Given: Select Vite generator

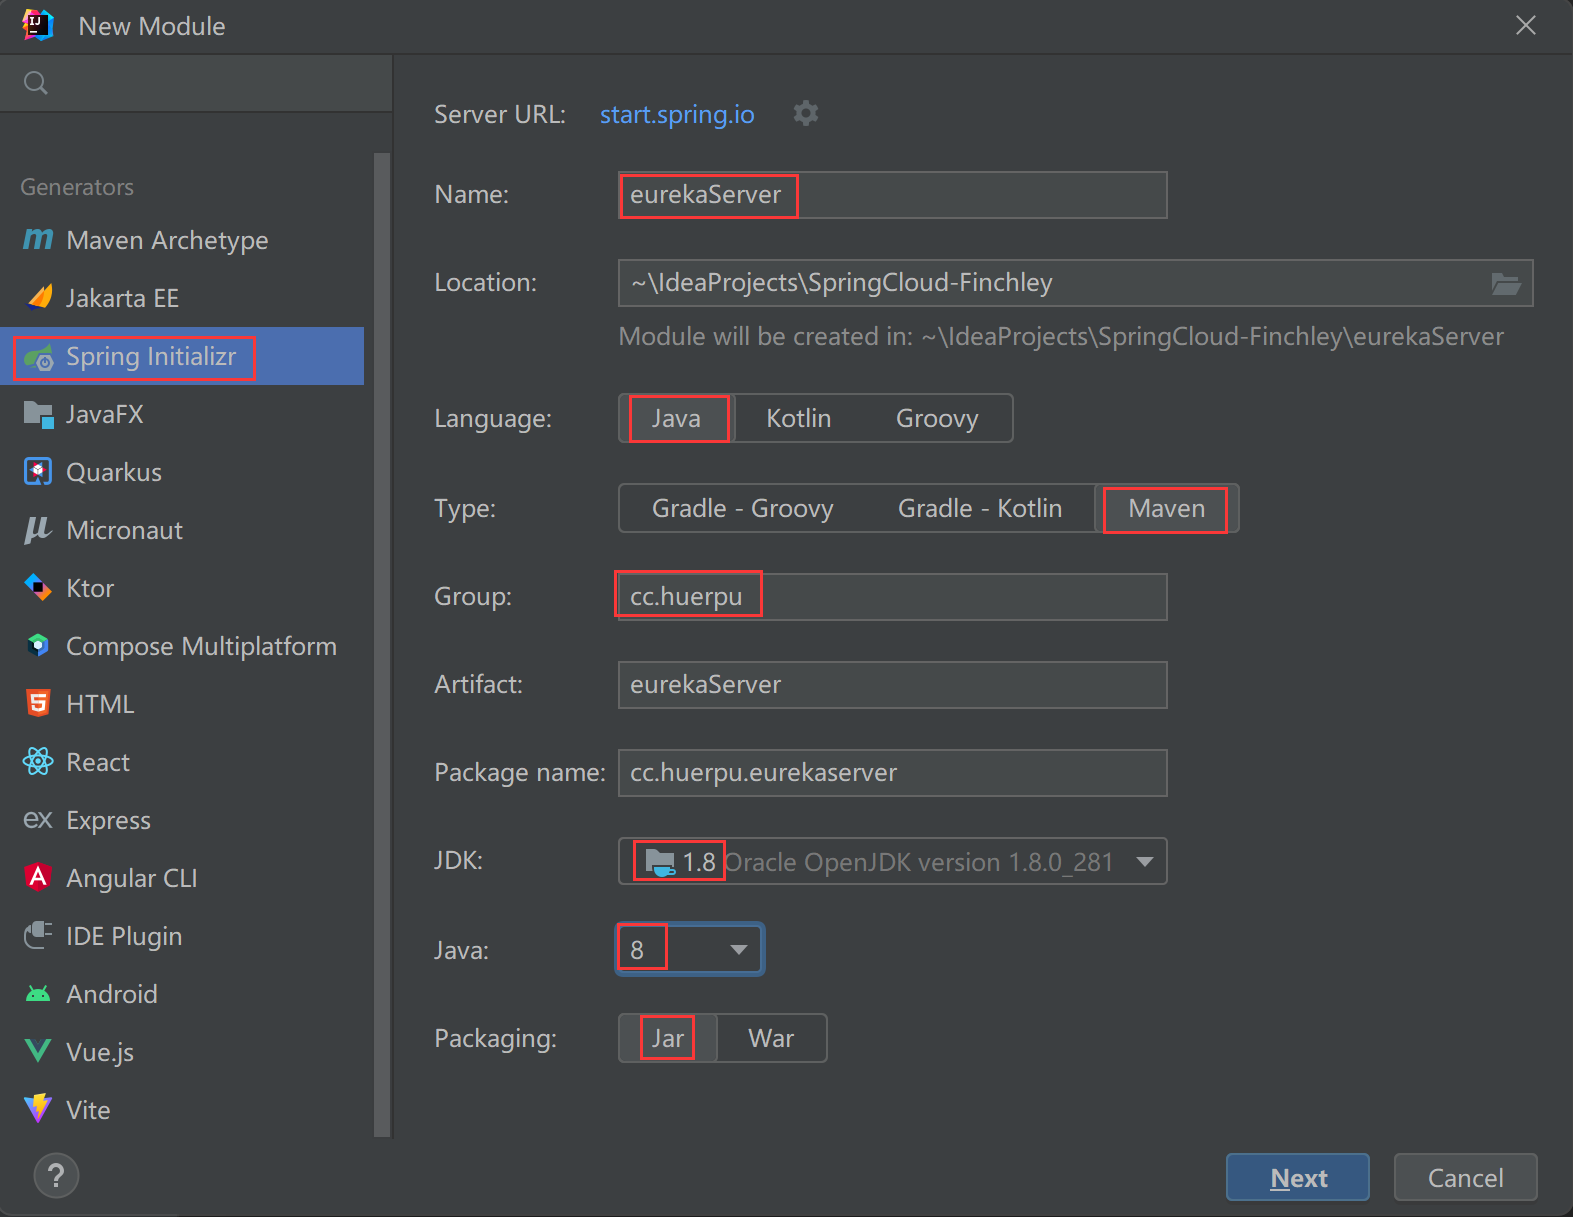Looking at the screenshot, I should (x=182, y=1110).
